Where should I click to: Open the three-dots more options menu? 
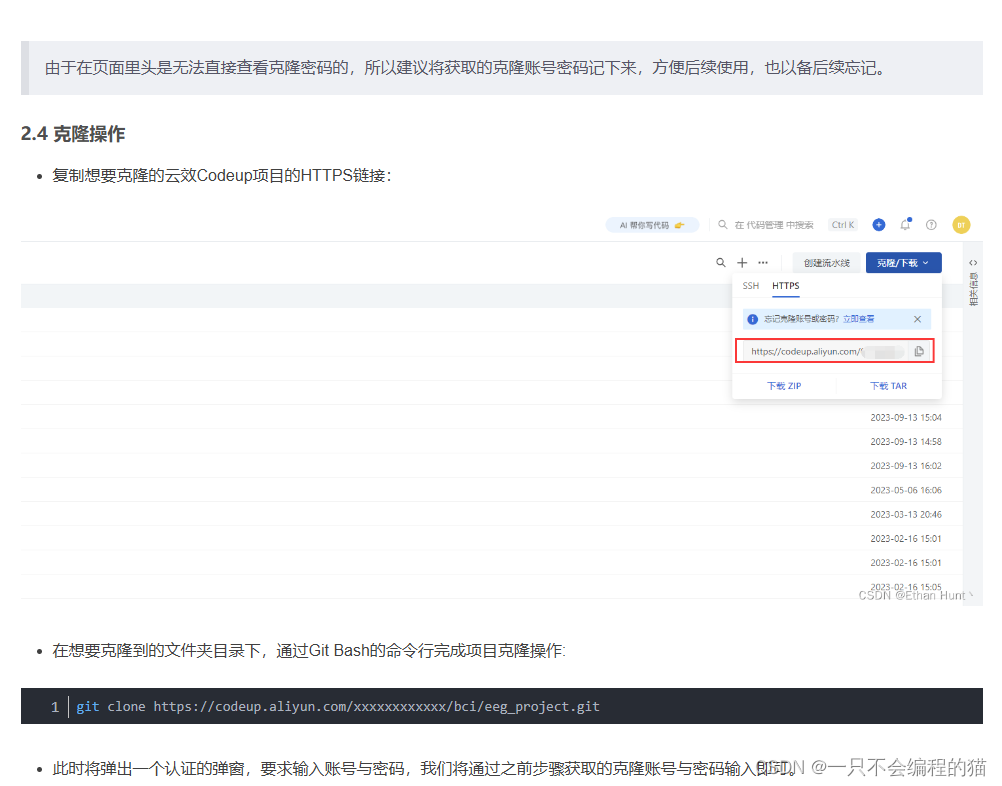point(763,263)
